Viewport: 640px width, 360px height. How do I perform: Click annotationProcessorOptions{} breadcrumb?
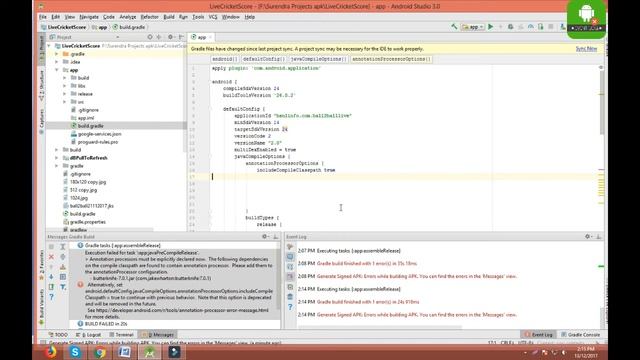tap(391, 59)
